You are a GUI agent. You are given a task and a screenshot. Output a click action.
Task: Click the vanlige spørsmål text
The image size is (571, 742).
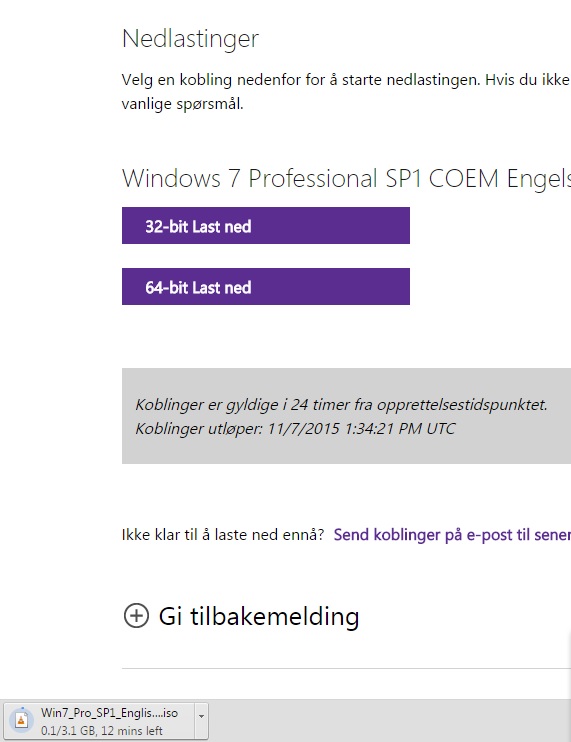[183, 104]
